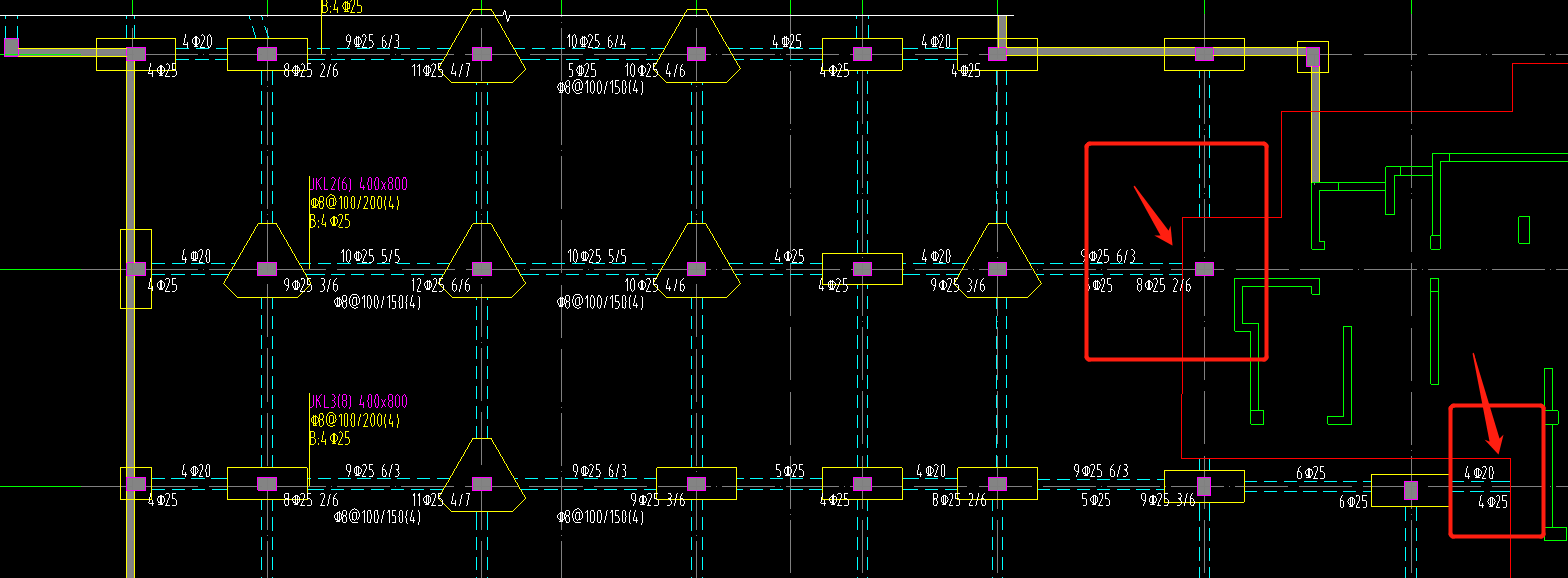Select the JKL3(8) 400x800 beam label
The height and width of the screenshot is (578, 1568).
tap(359, 402)
